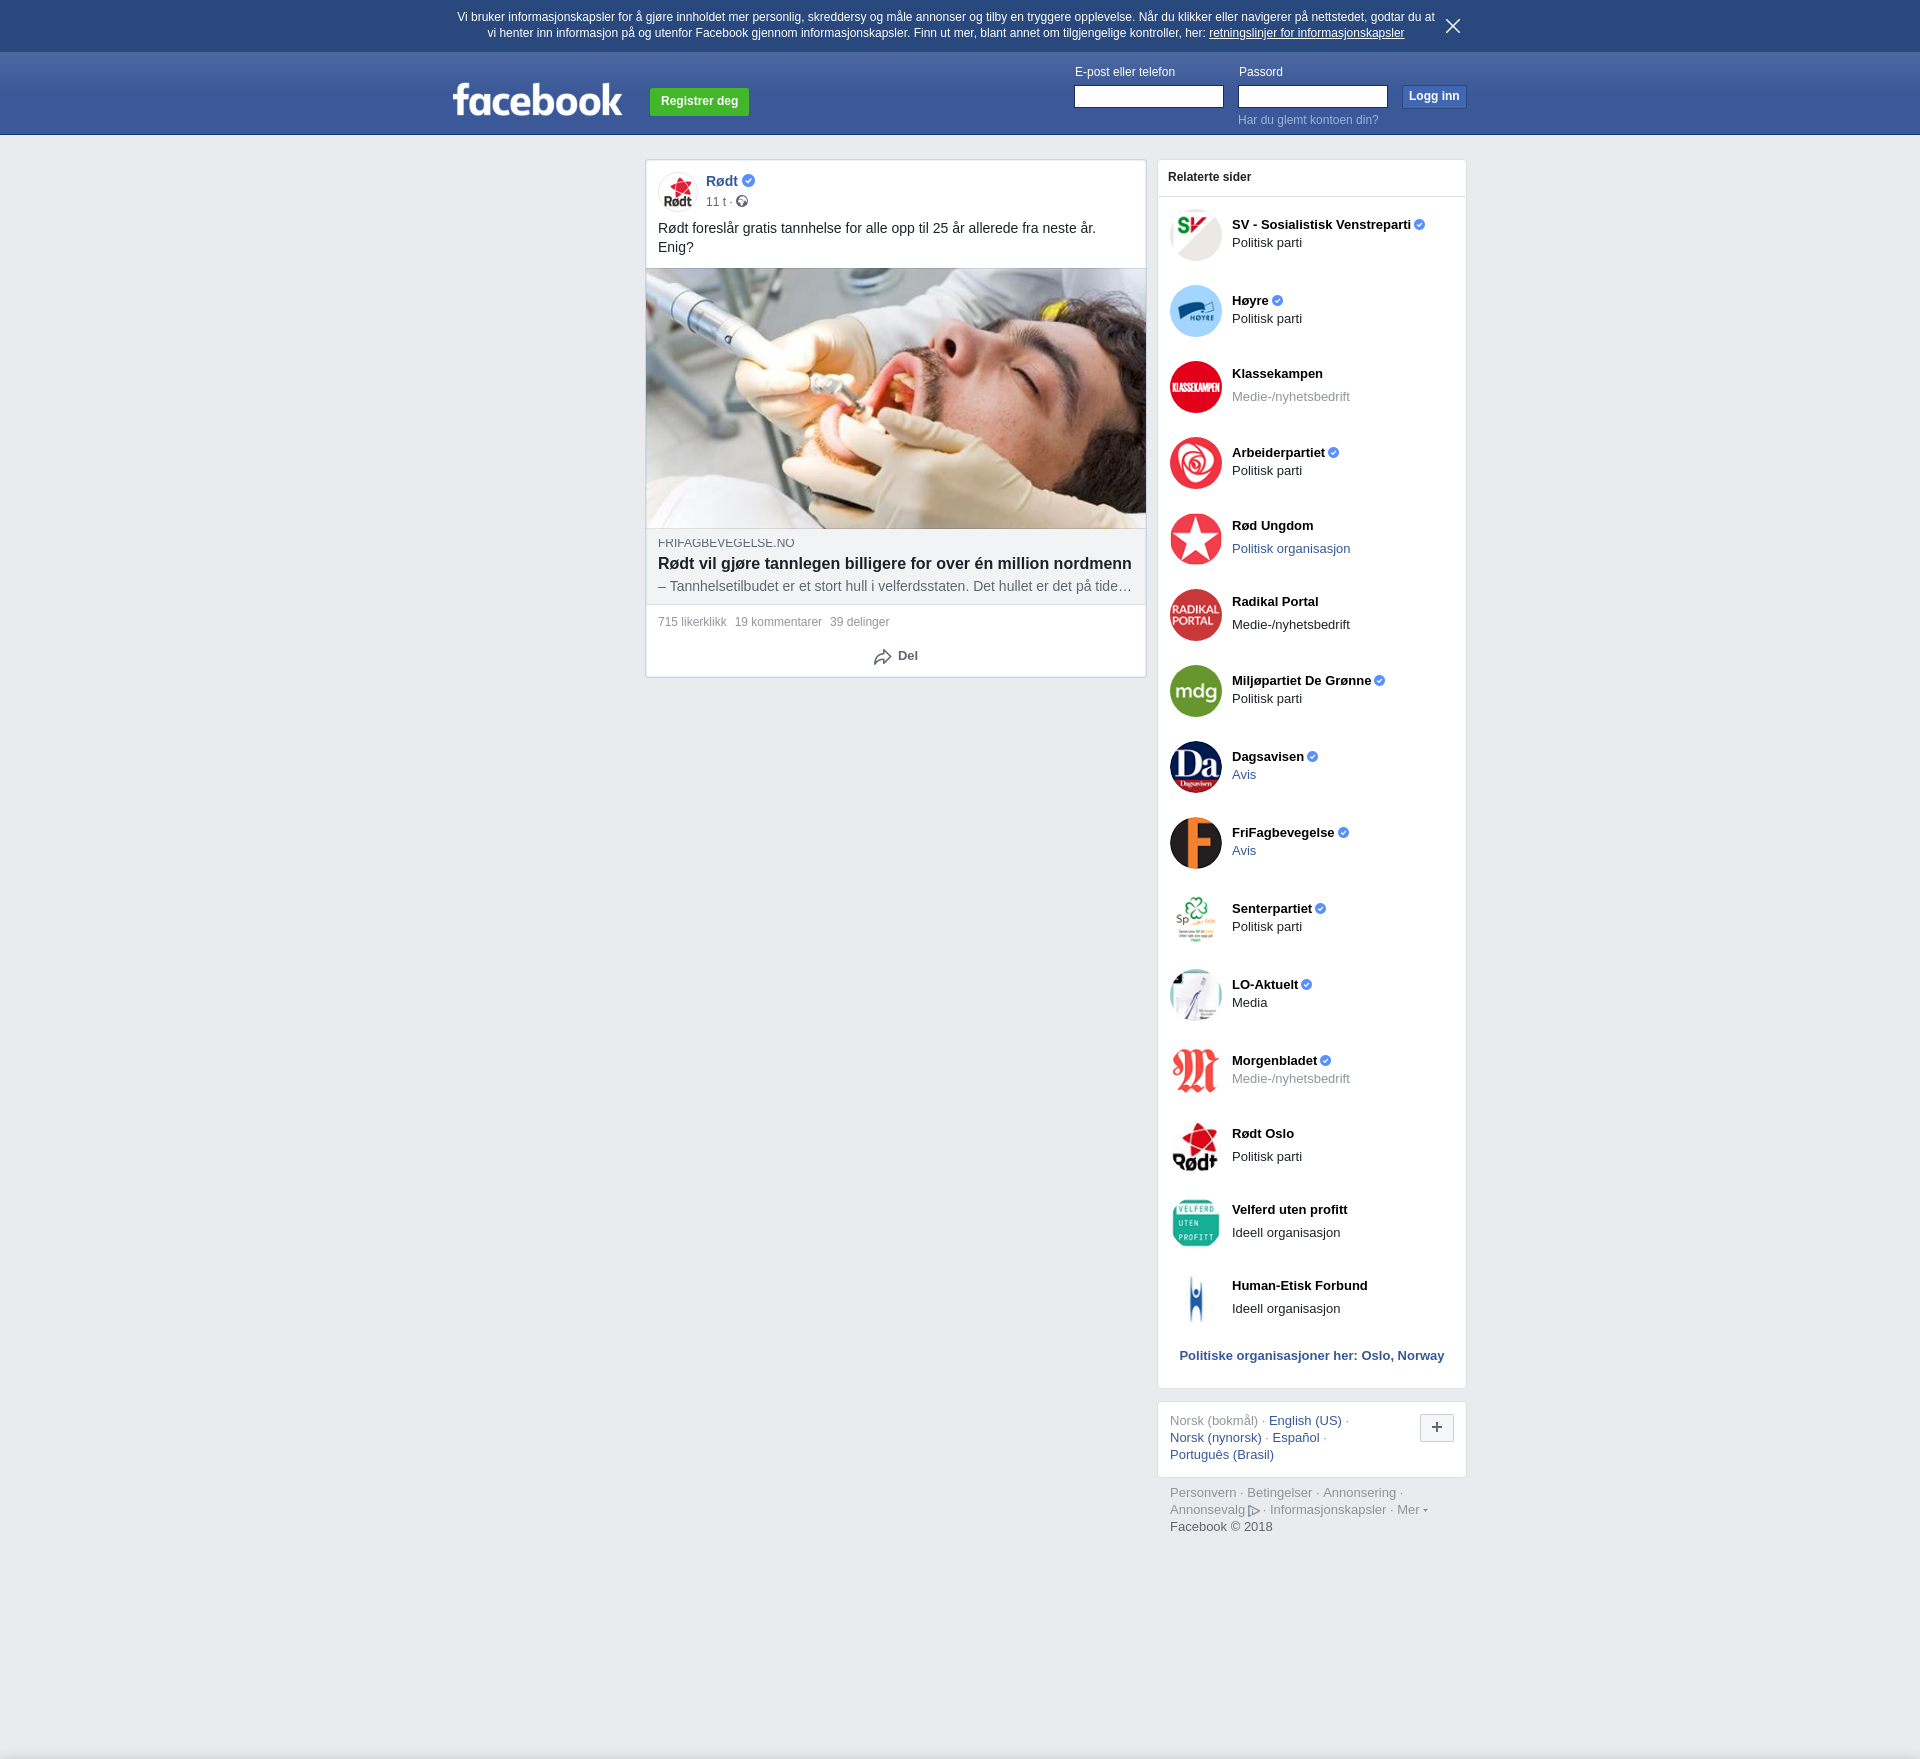Focus the Passord input field

(1313, 96)
